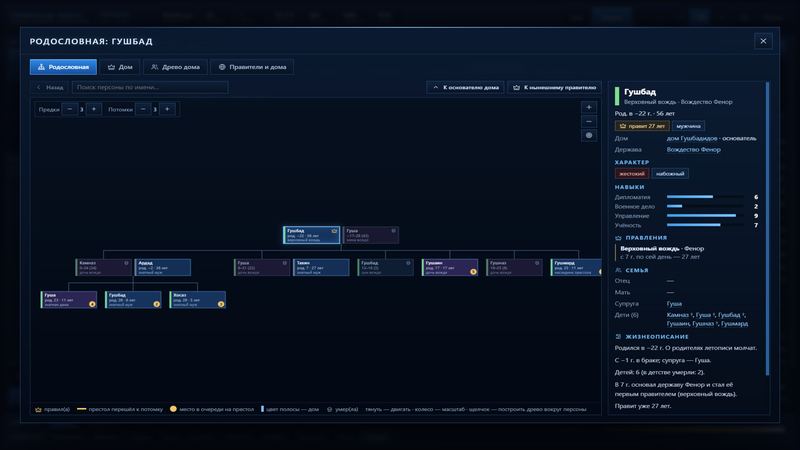The width and height of the screenshot is (800, 450).
Task: Close the Родословная dialog
Action: [763, 41]
